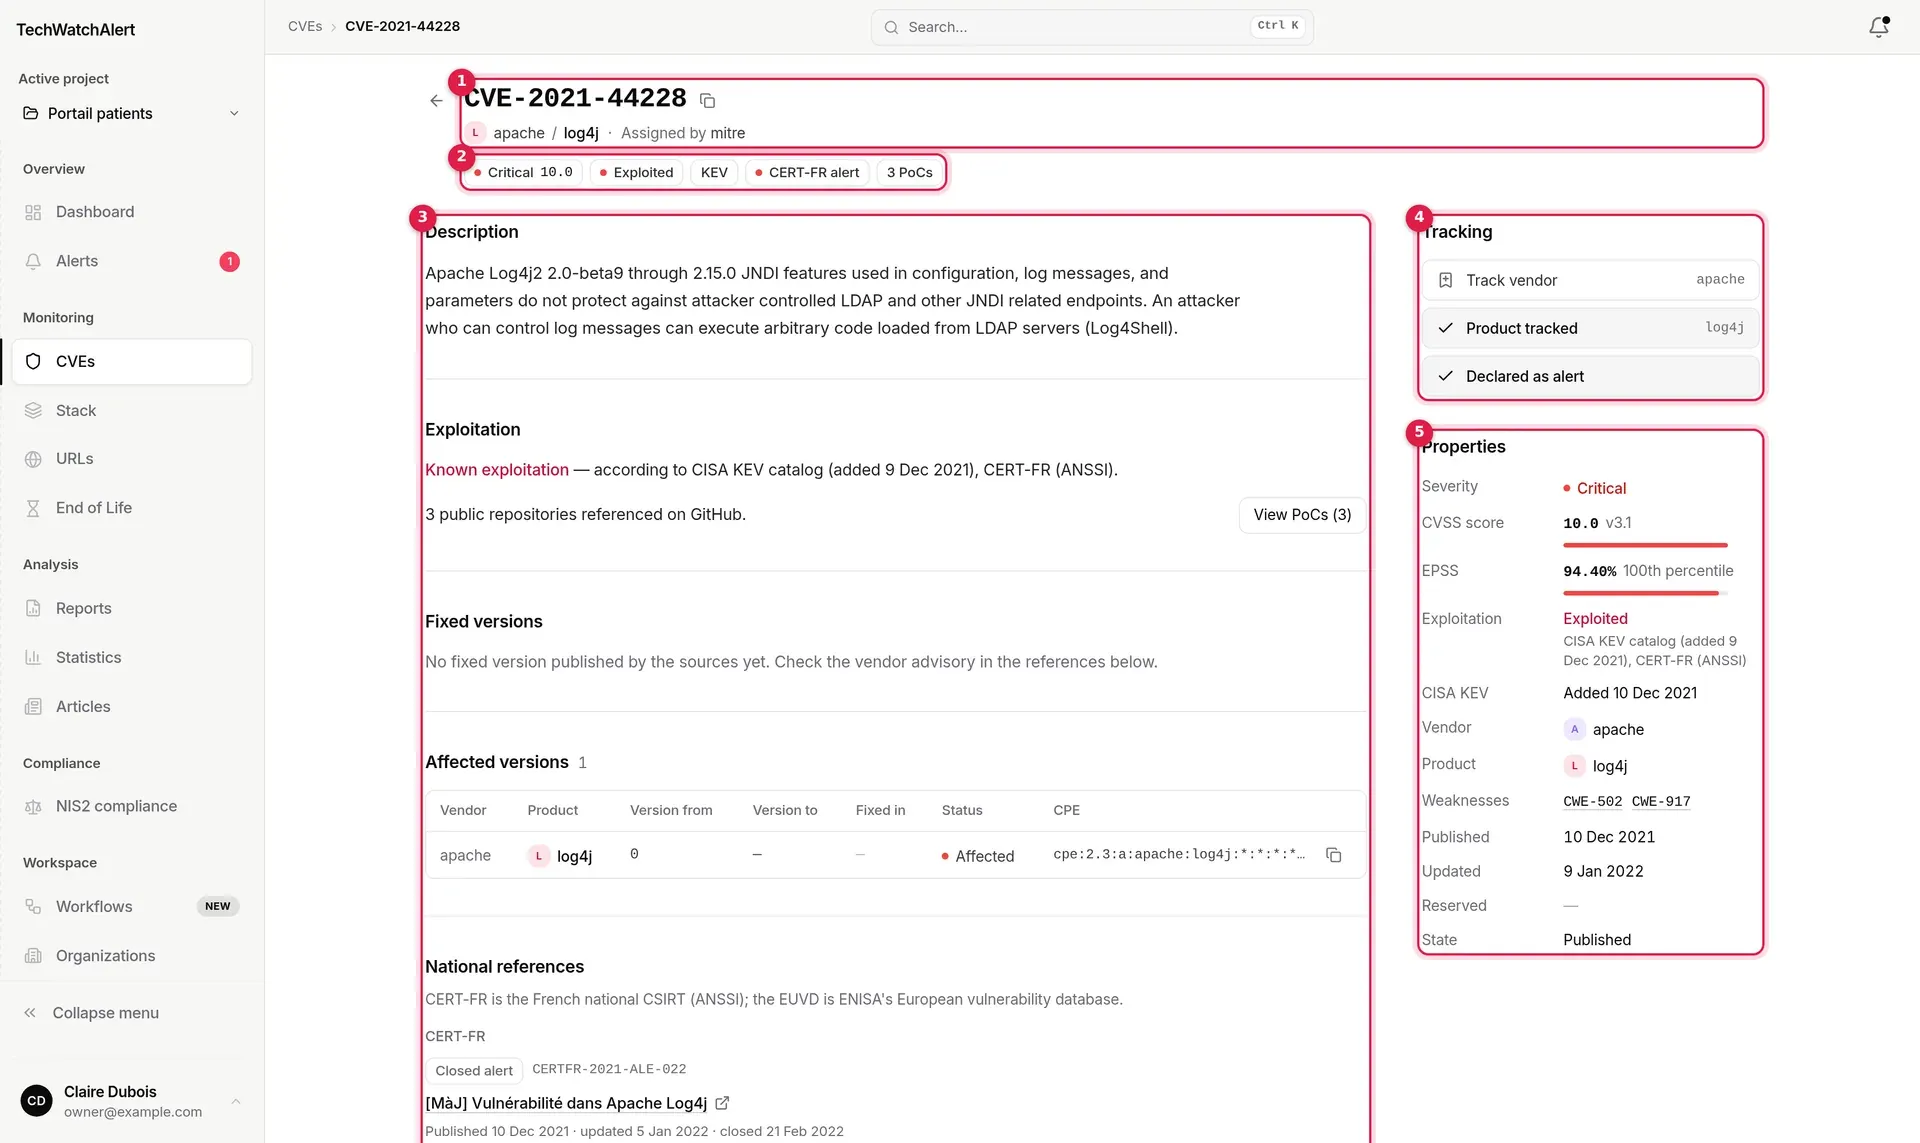Click the notifications bell icon
The height and width of the screenshot is (1143, 1920).
click(1878, 27)
